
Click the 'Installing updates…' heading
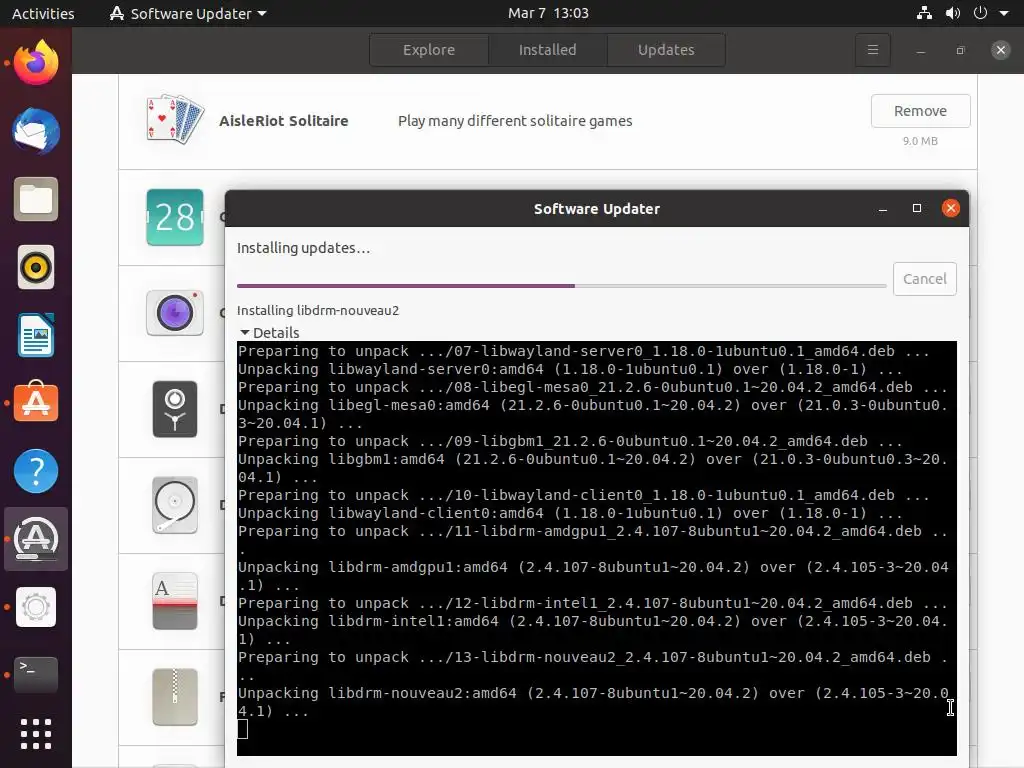point(303,248)
